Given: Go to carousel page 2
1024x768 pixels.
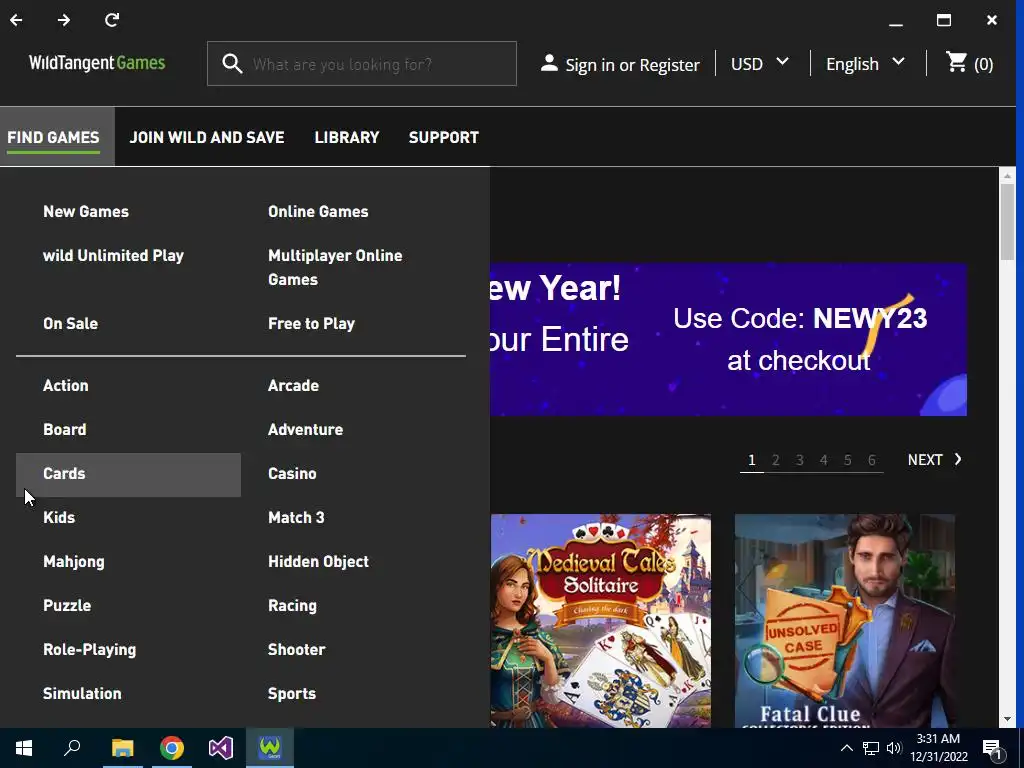Looking at the screenshot, I should 776,460.
